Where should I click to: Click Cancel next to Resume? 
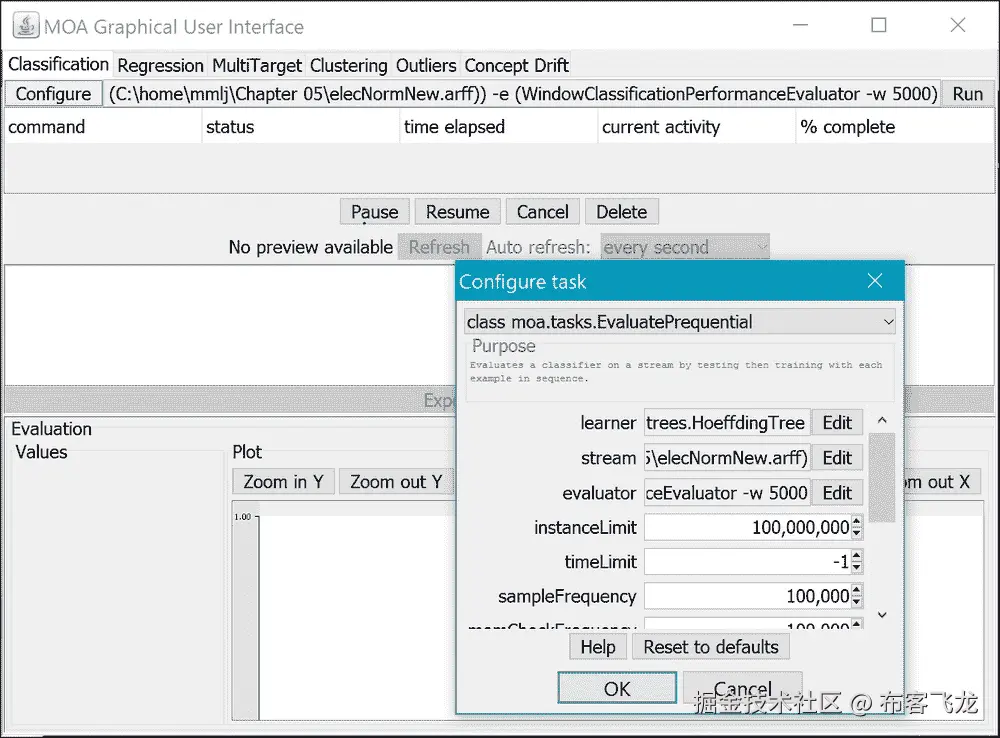point(542,212)
